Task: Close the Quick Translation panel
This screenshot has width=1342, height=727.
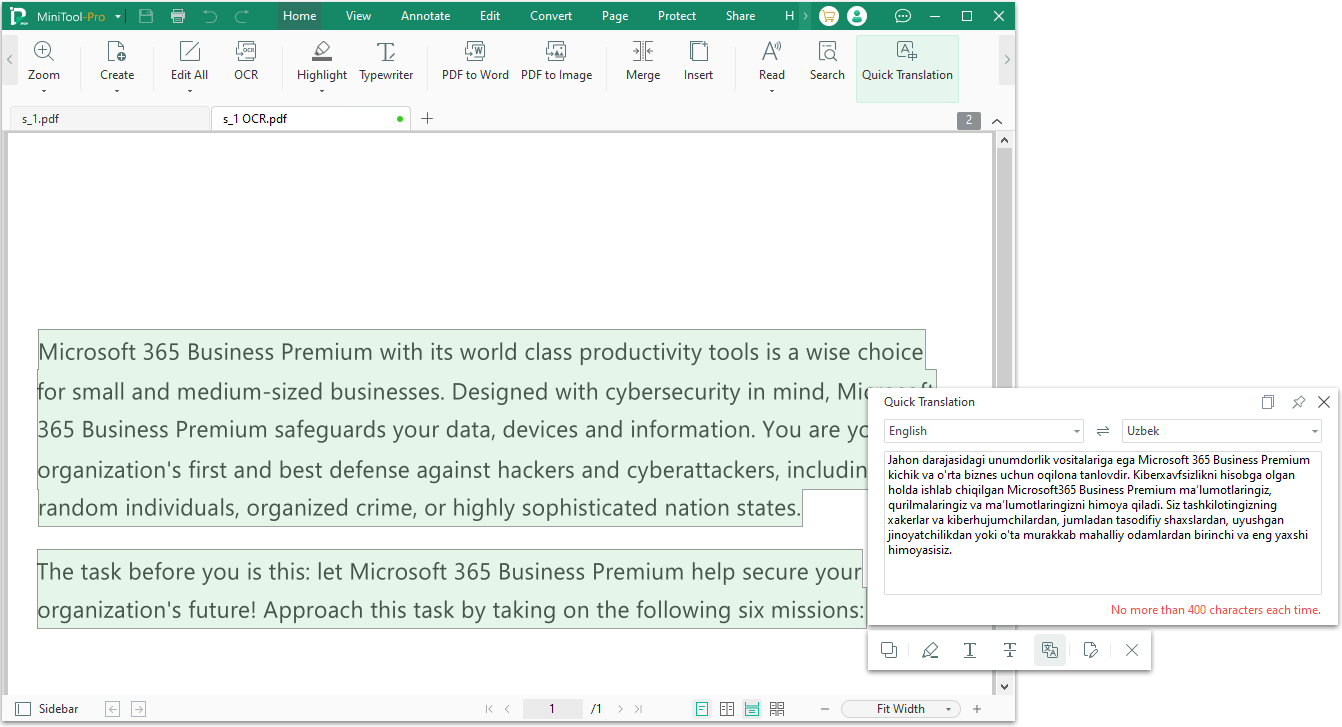Action: point(1324,402)
